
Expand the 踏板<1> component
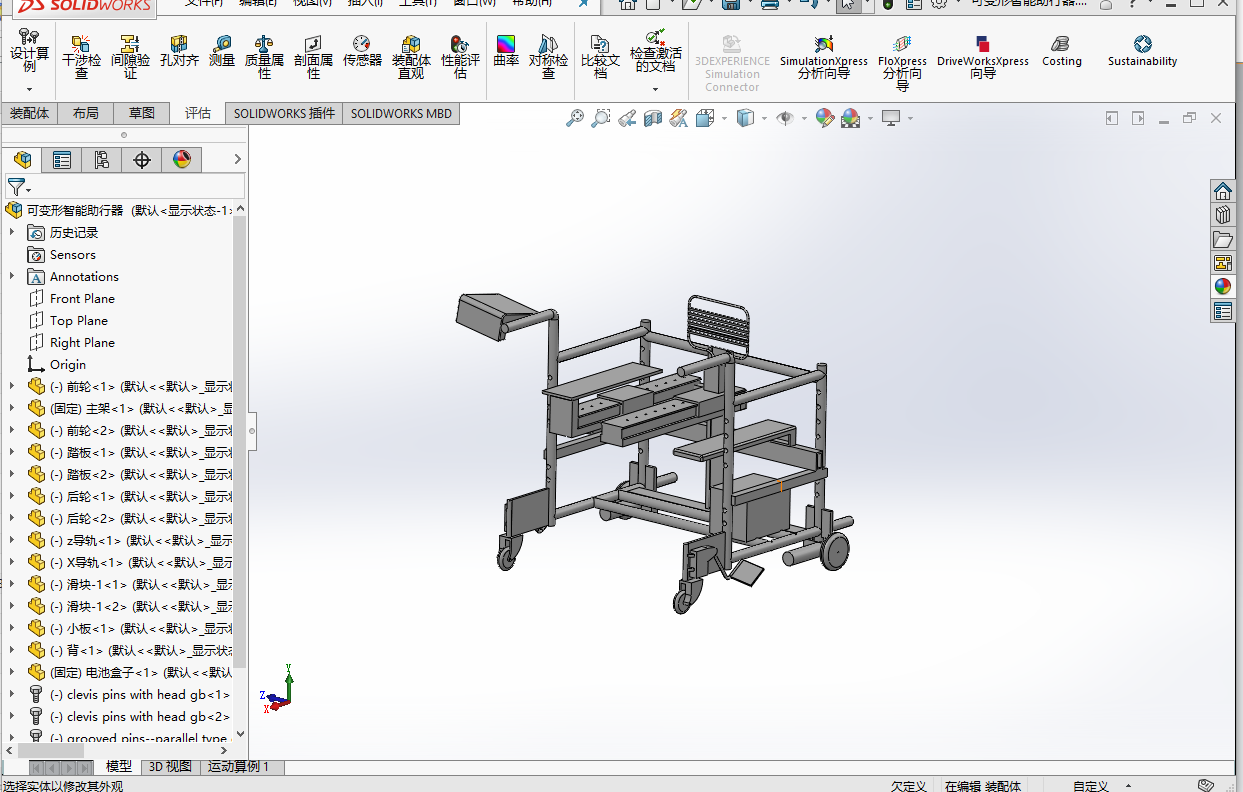[12, 452]
